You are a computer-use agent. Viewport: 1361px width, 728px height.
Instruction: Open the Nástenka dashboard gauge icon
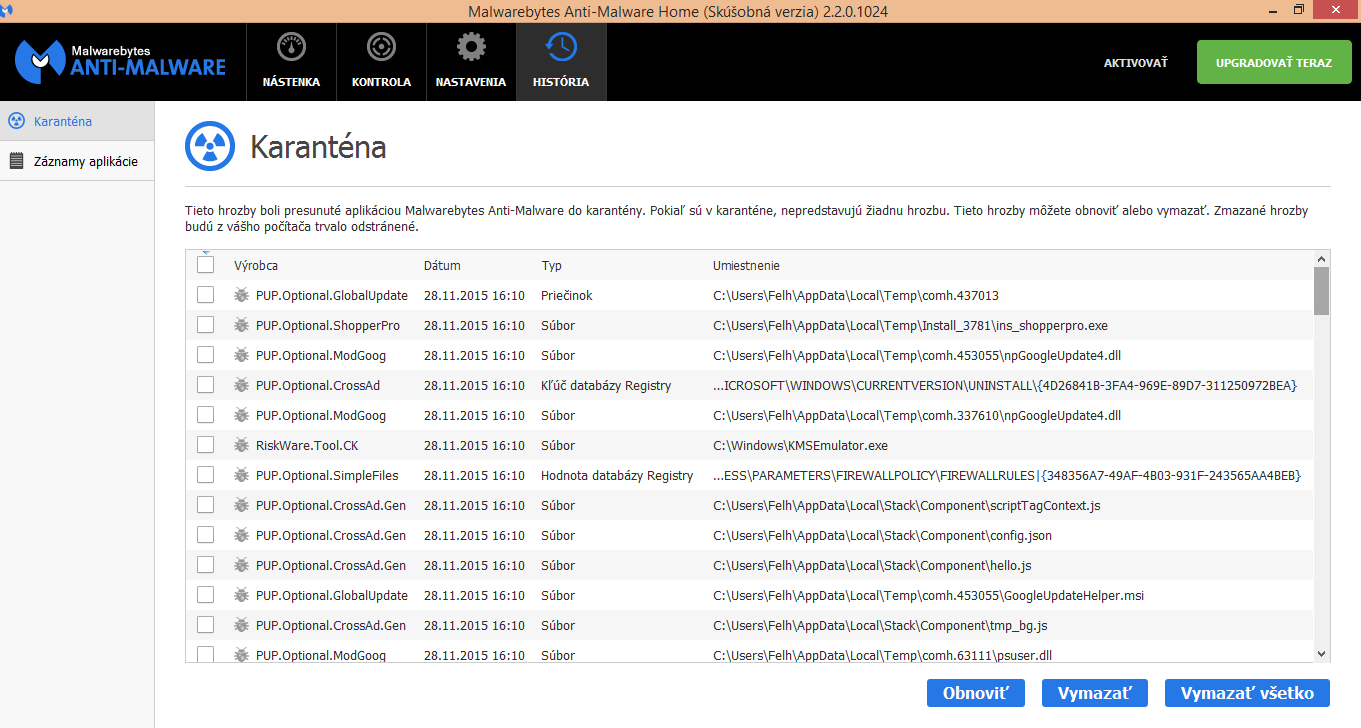(291, 47)
